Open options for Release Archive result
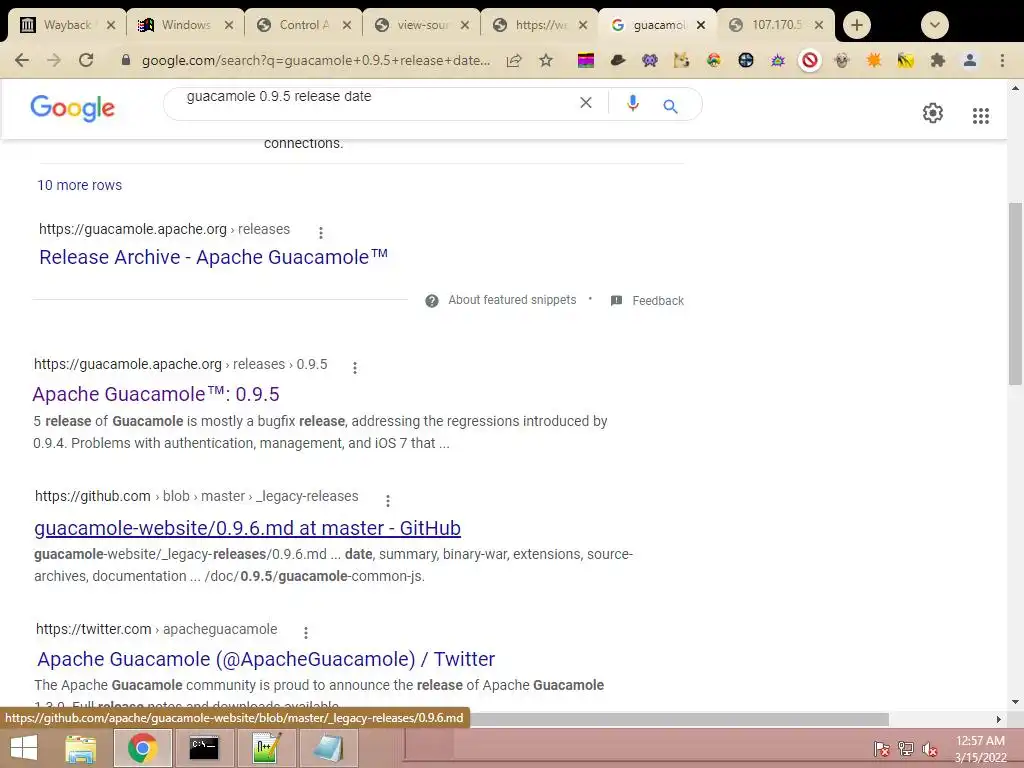The image size is (1024, 768). (321, 232)
